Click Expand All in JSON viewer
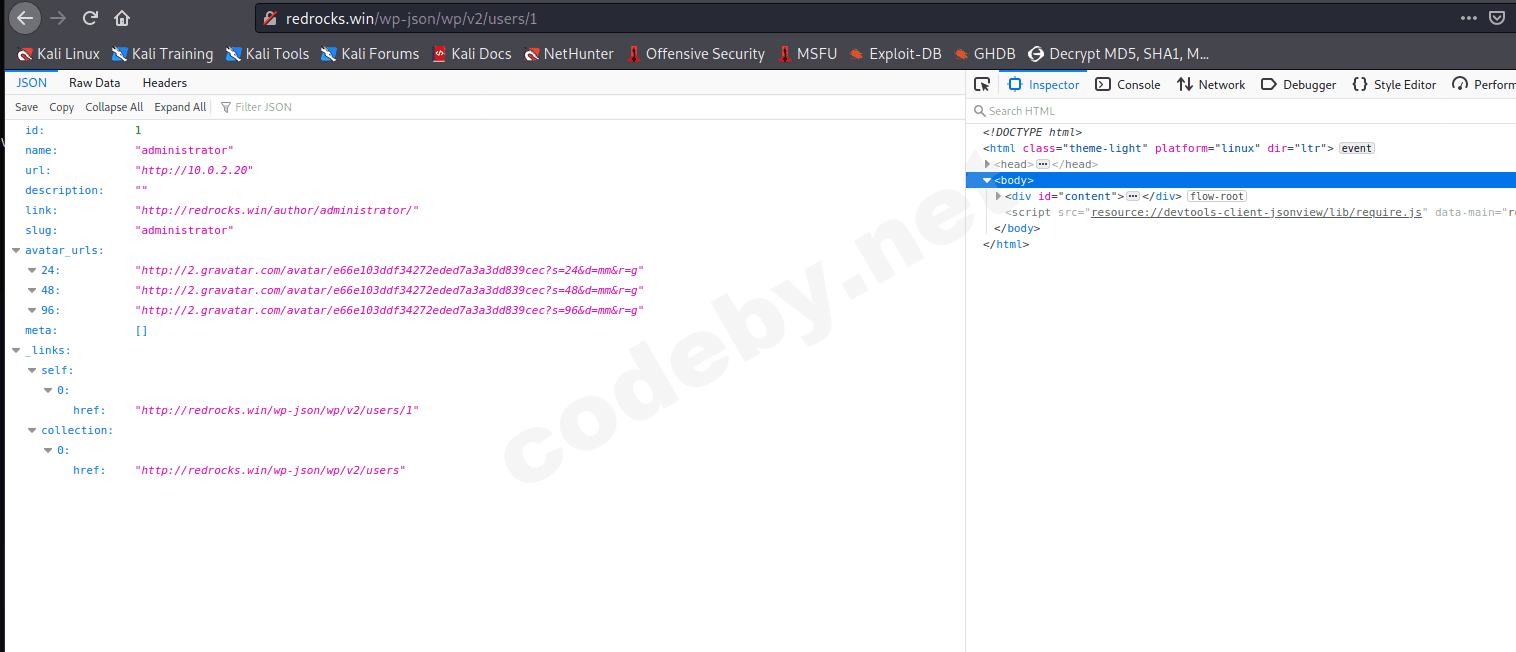 point(180,107)
